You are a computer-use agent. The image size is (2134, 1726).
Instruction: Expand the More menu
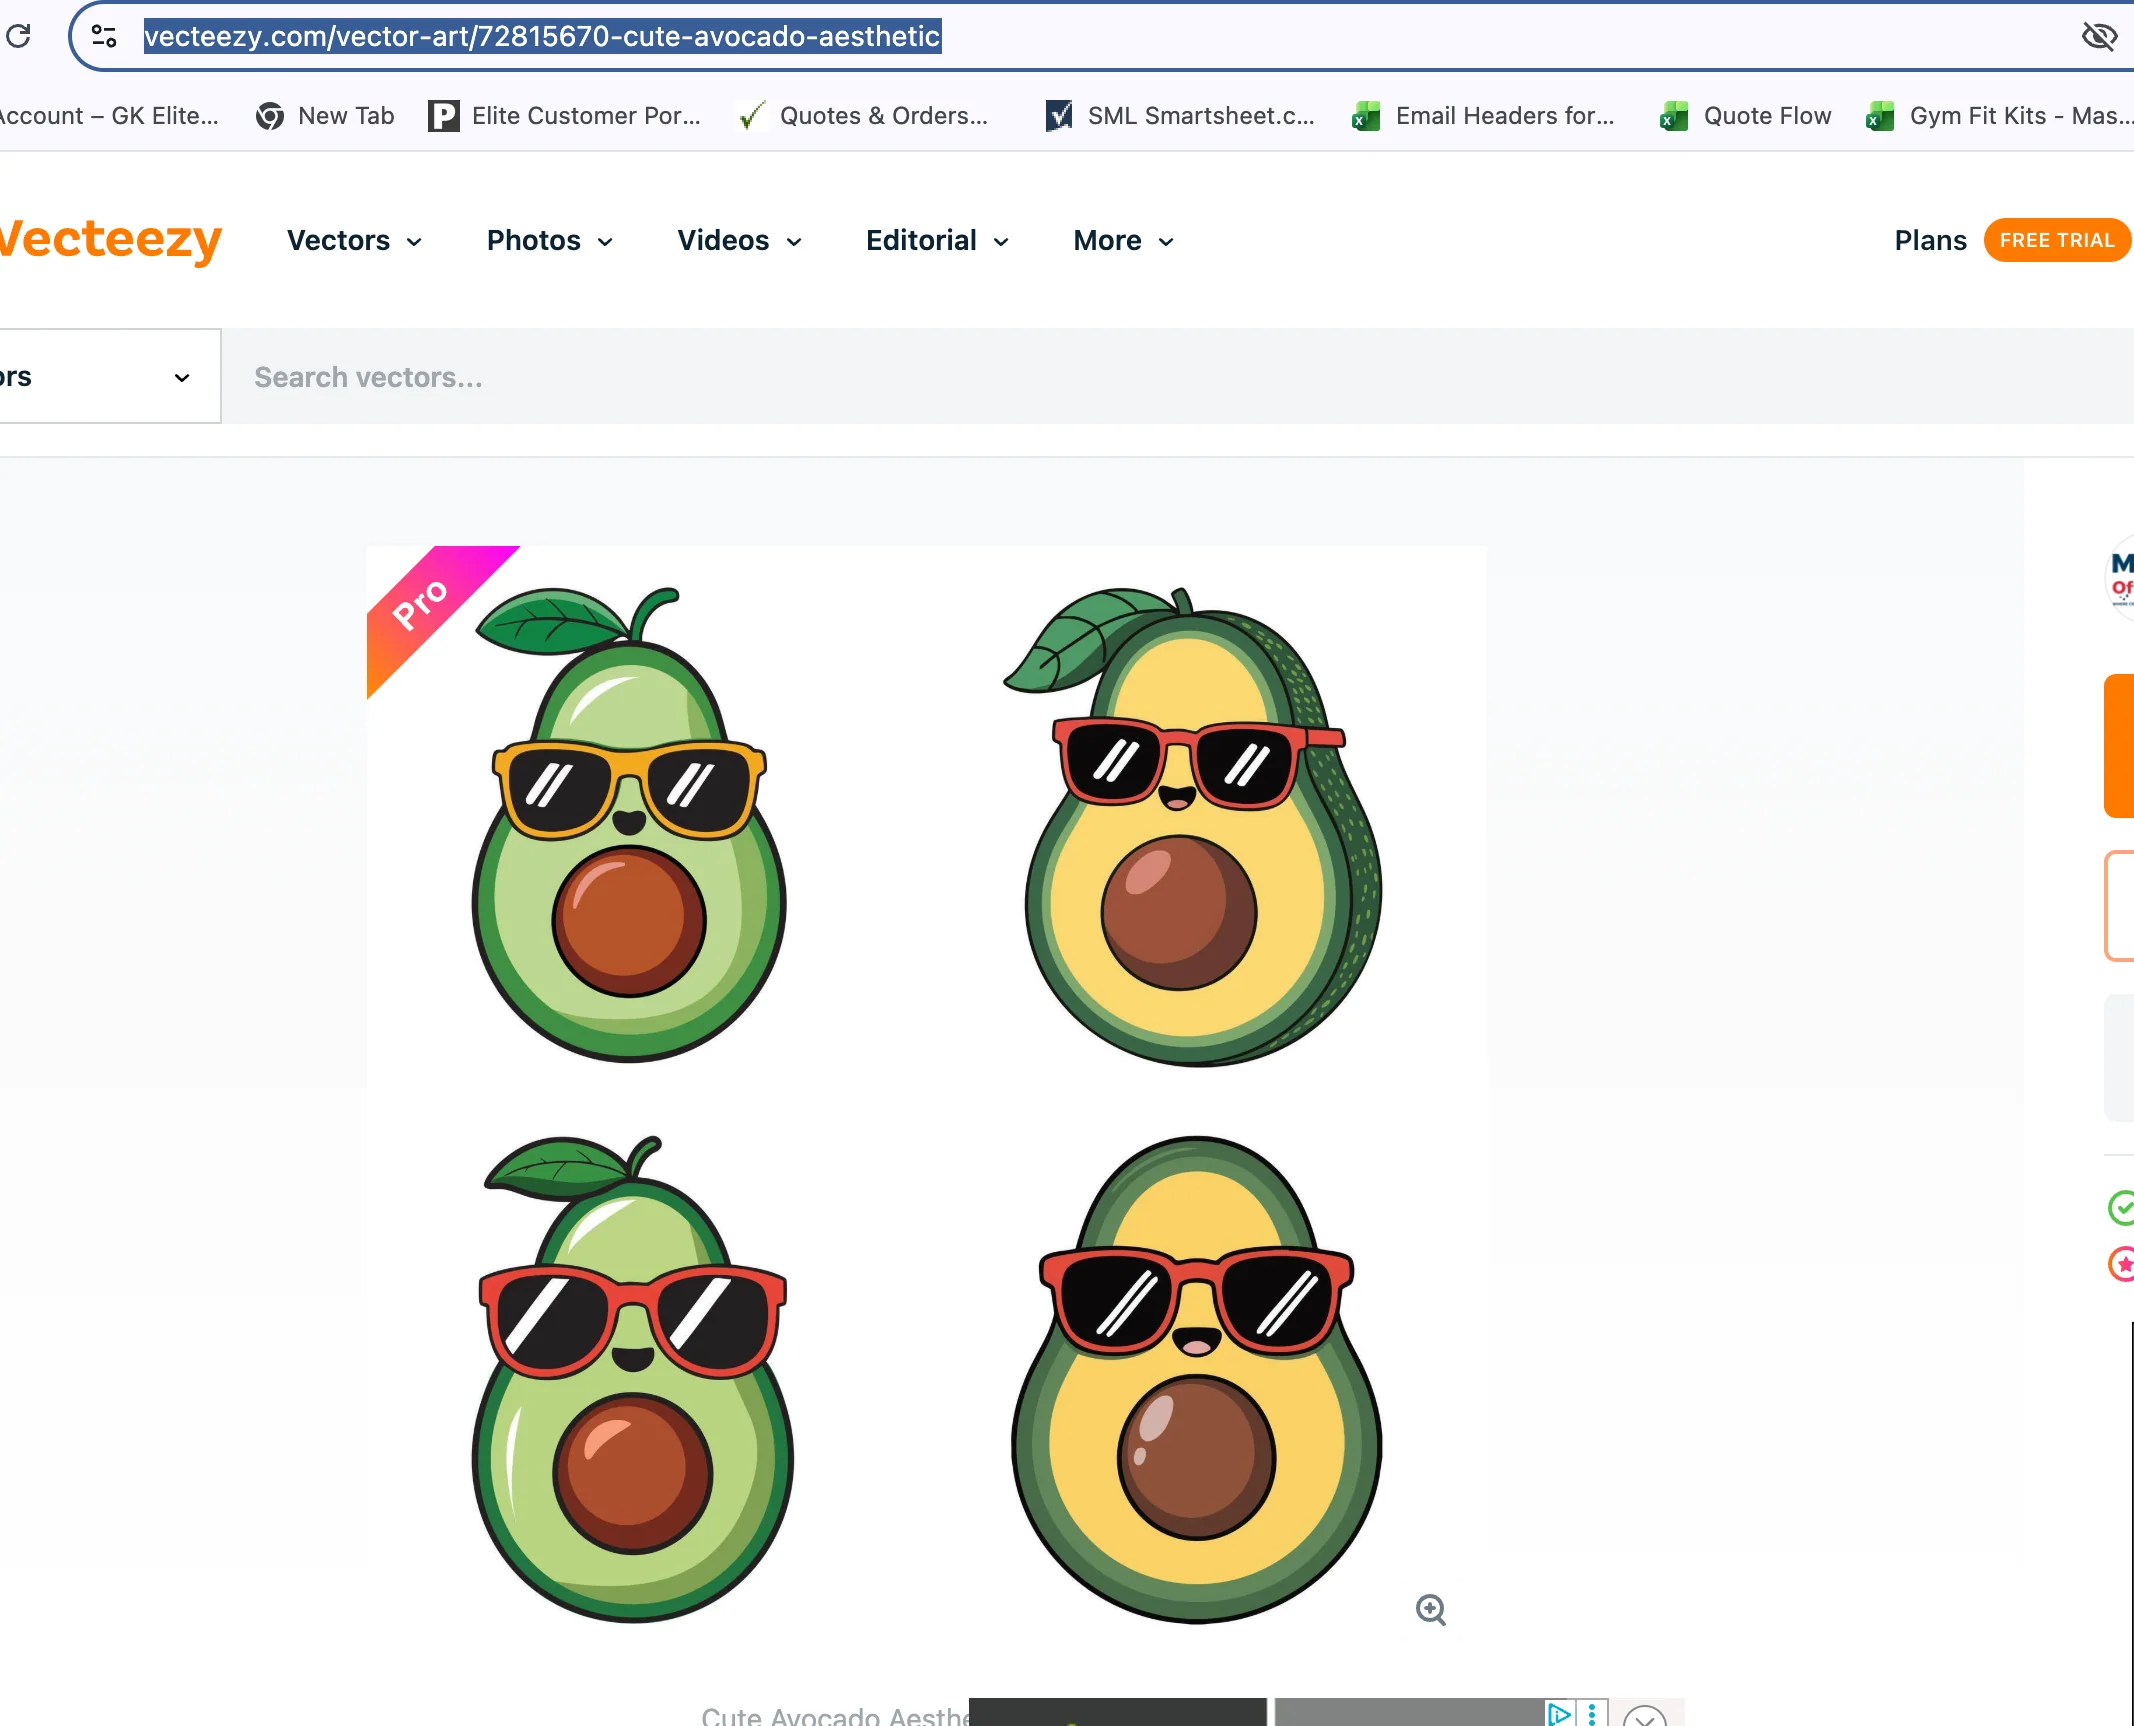point(1123,241)
